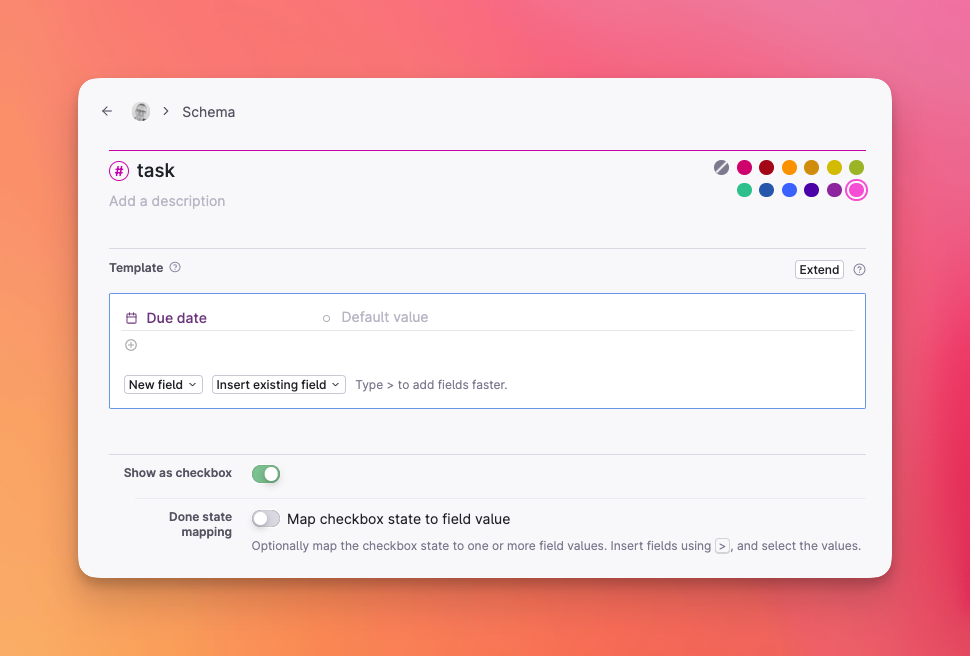Screen dimensions: 970x656
Task: Click the Extend button
Action: pos(819,270)
